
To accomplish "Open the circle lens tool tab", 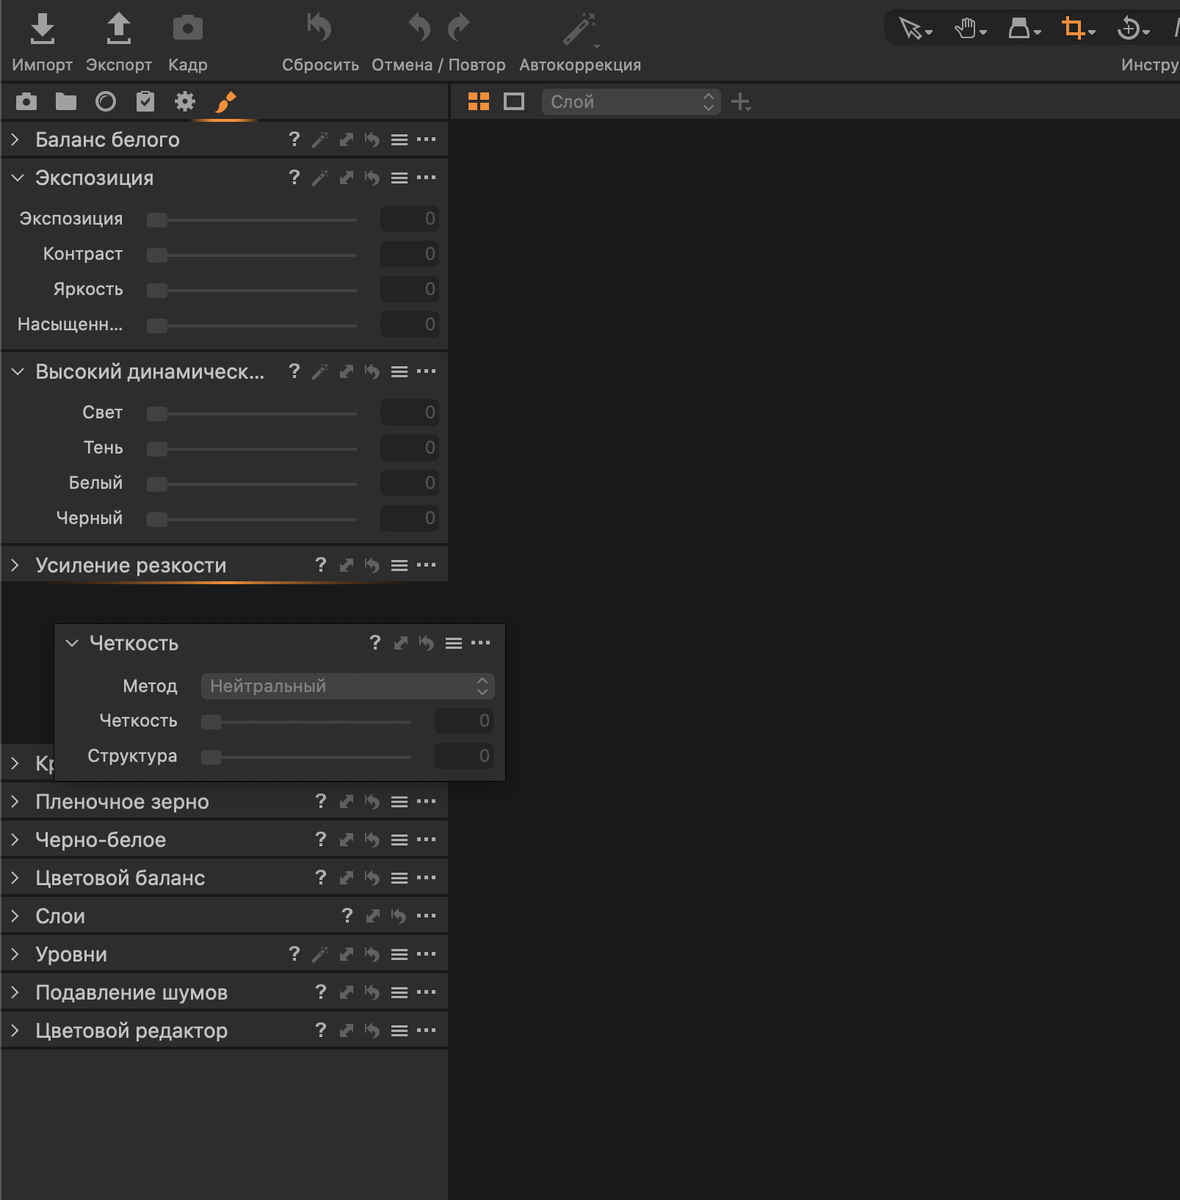I will click(x=106, y=102).
